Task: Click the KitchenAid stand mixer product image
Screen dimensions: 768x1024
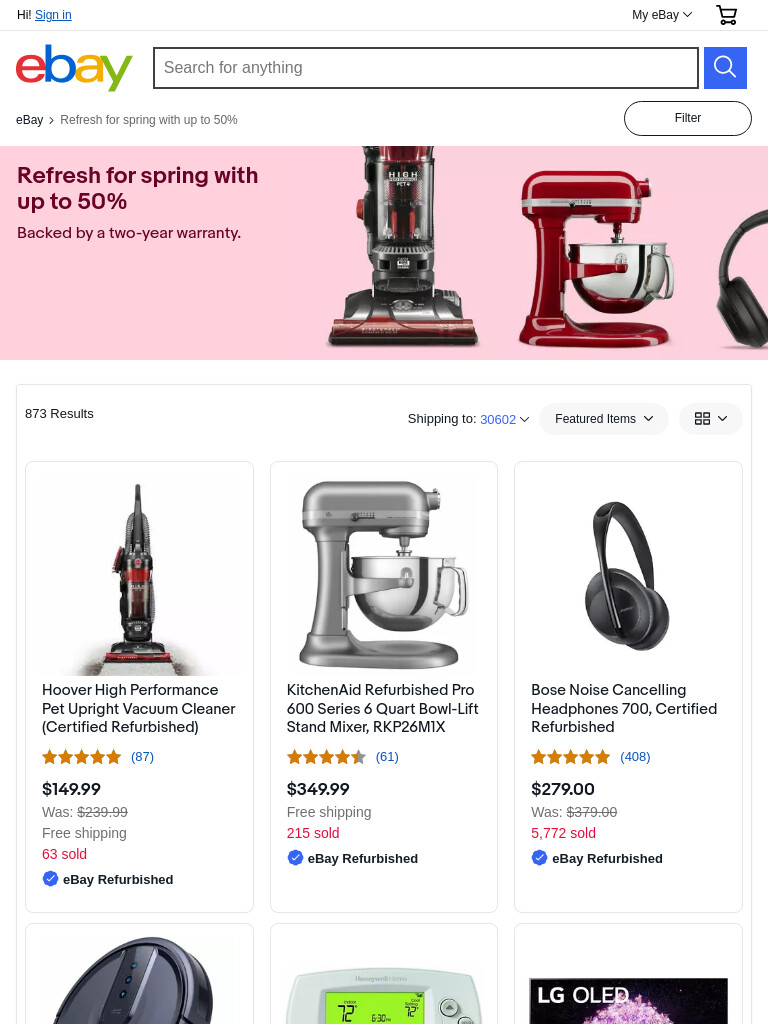Action: pyautogui.click(x=384, y=574)
